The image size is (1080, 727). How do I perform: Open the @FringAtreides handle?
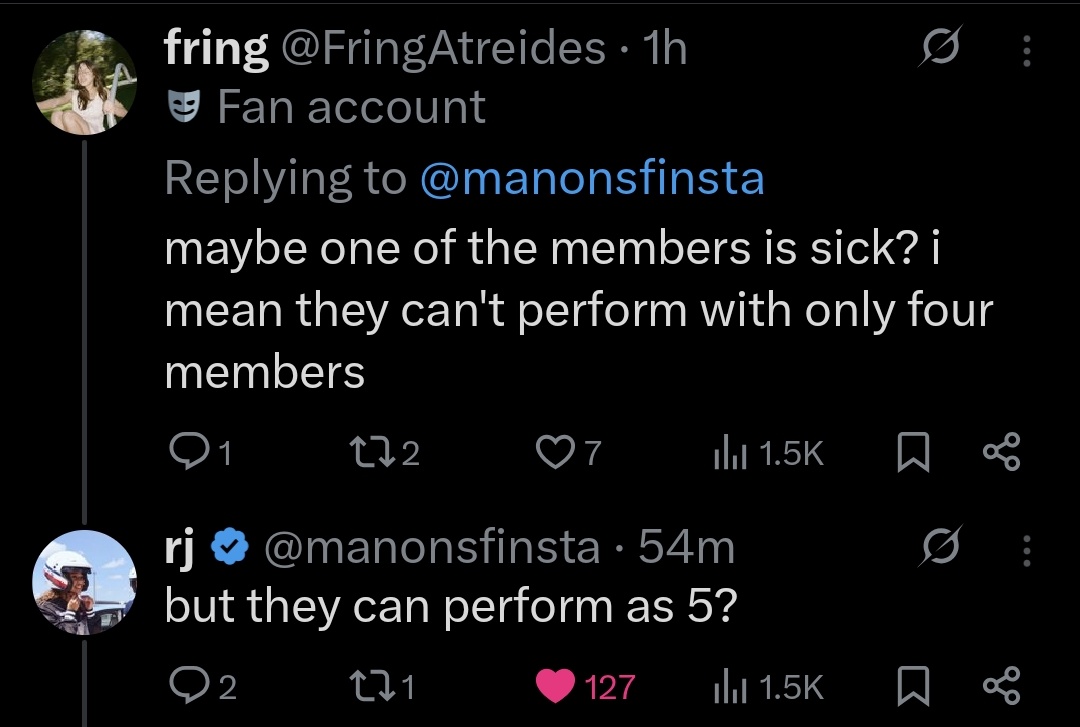click(443, 48)
